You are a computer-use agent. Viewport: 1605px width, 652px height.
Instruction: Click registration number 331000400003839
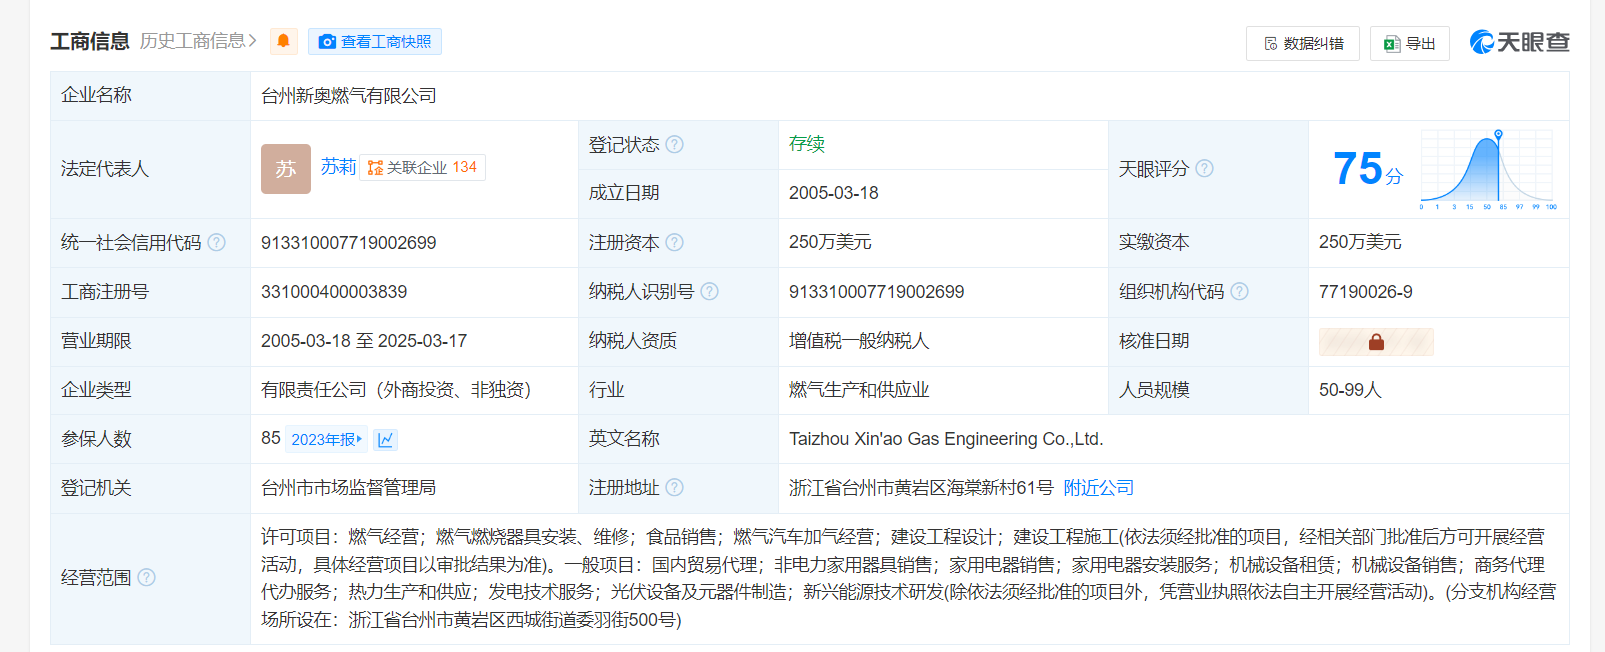pos(334,292)
